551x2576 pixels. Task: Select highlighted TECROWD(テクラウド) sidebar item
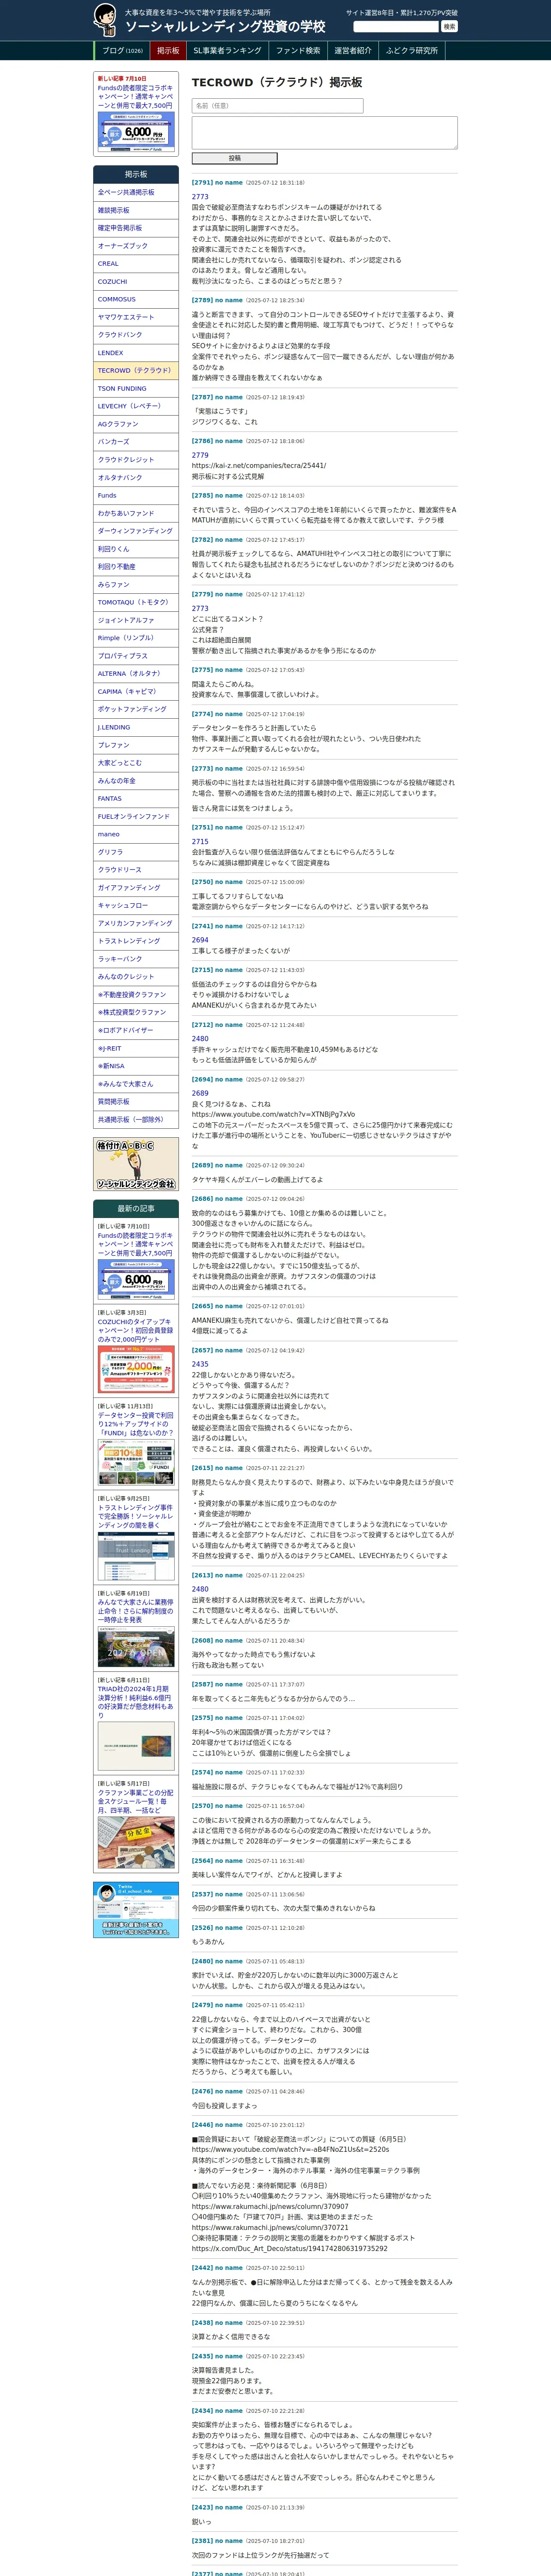click(136, 370)
